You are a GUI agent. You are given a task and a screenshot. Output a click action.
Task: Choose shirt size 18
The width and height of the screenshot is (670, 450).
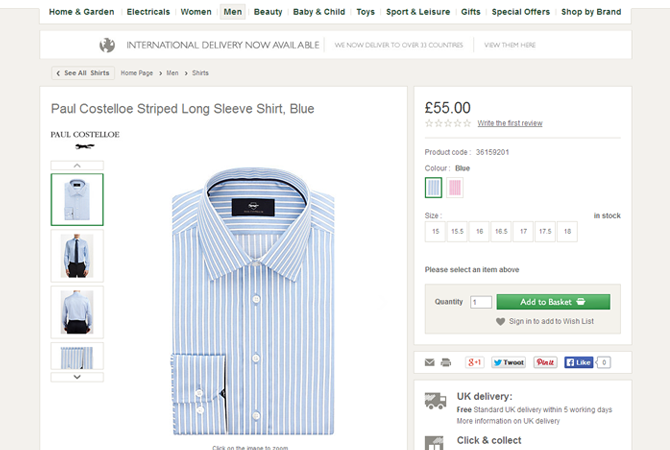tap(567, 231)
